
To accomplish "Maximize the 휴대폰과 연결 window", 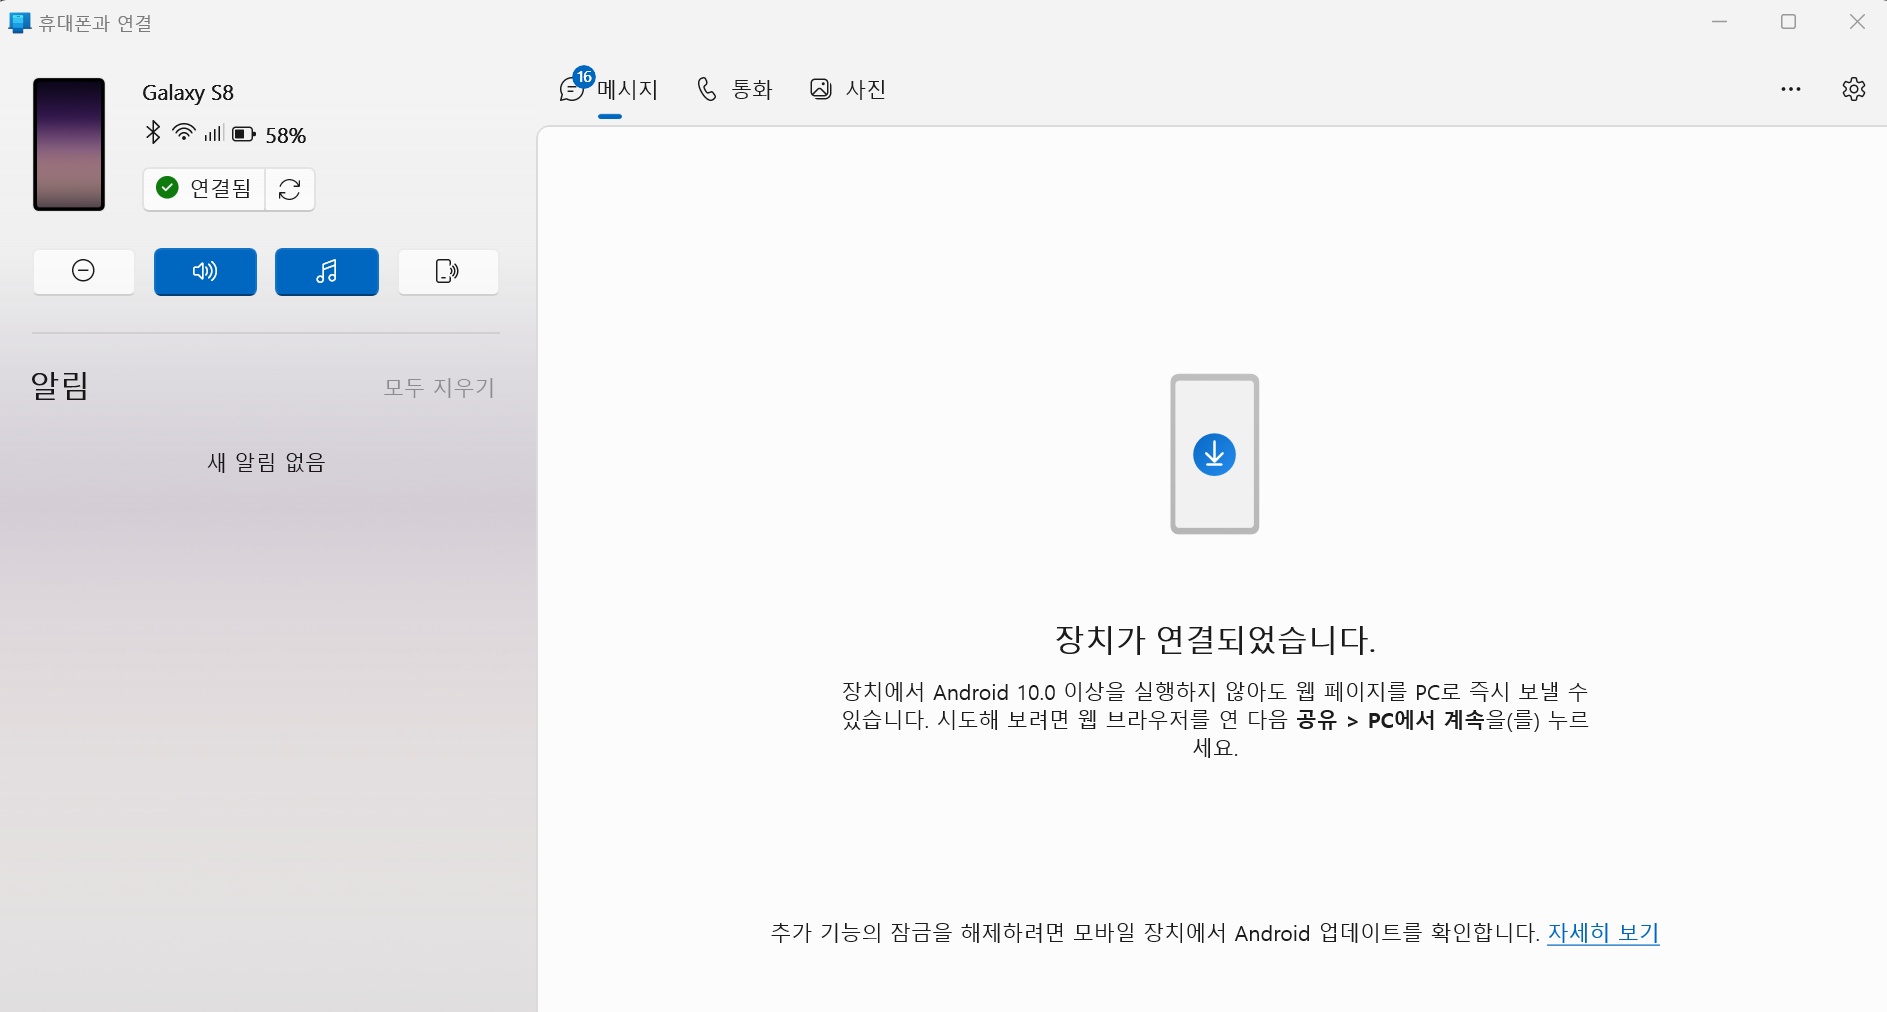I will (x=1789, y=22).
